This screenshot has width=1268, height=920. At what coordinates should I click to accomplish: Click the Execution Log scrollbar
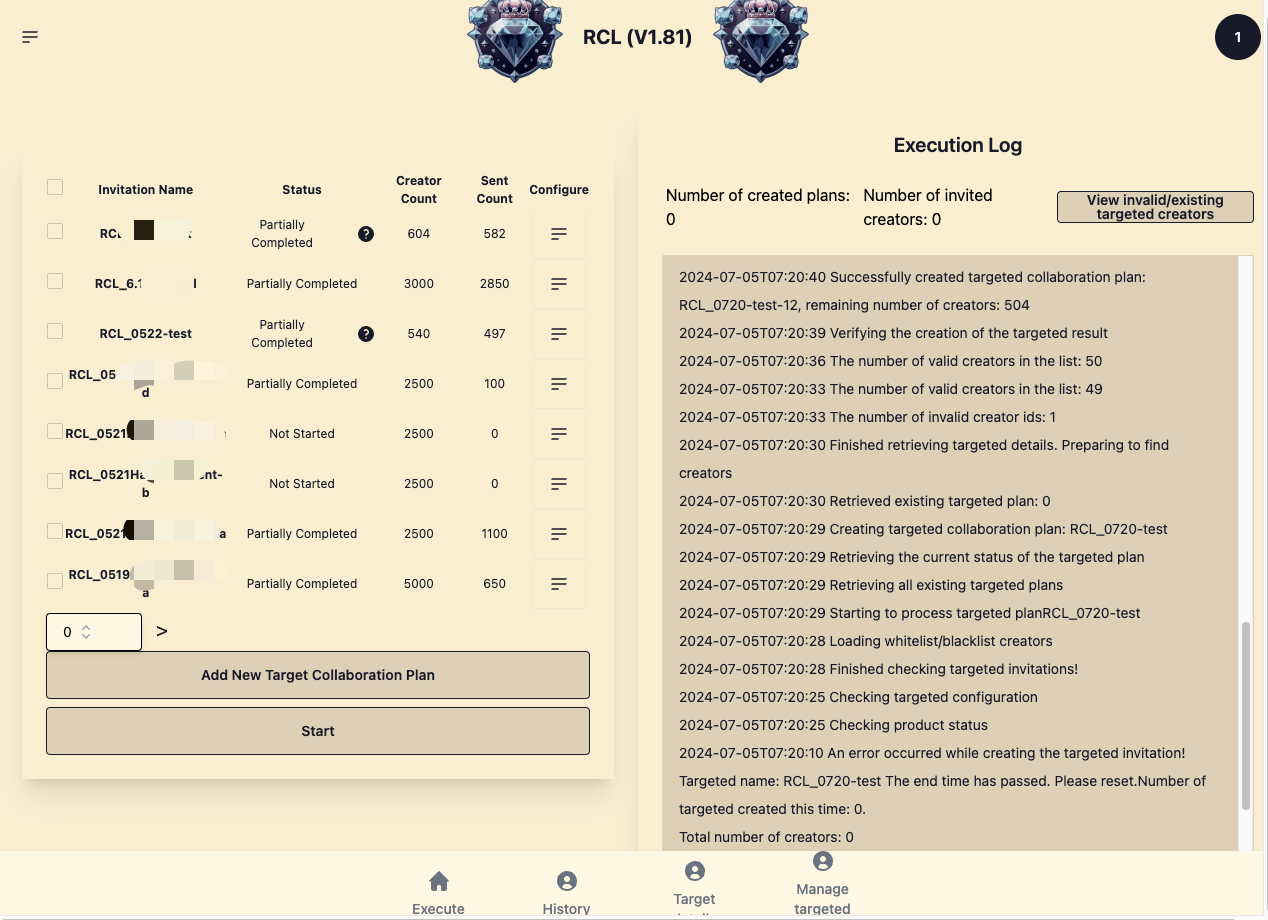tap(1245, 715)
